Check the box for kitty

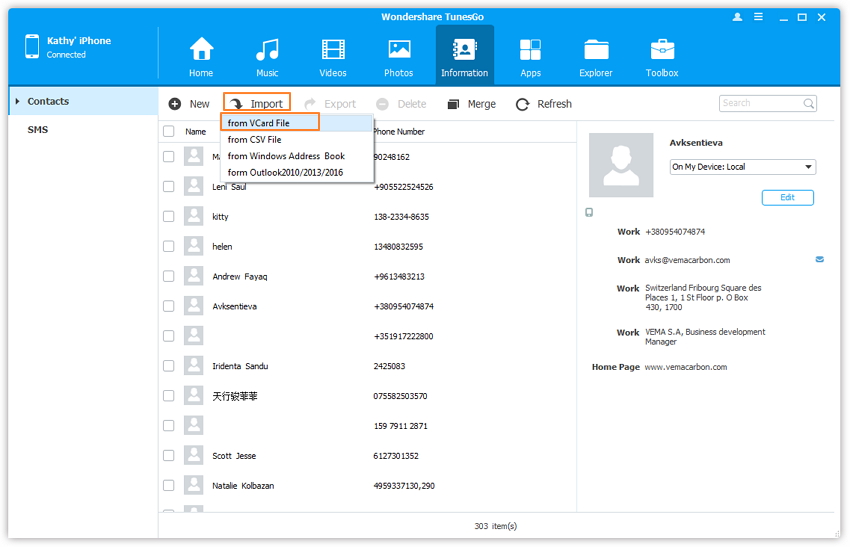(x=169, y=216)
